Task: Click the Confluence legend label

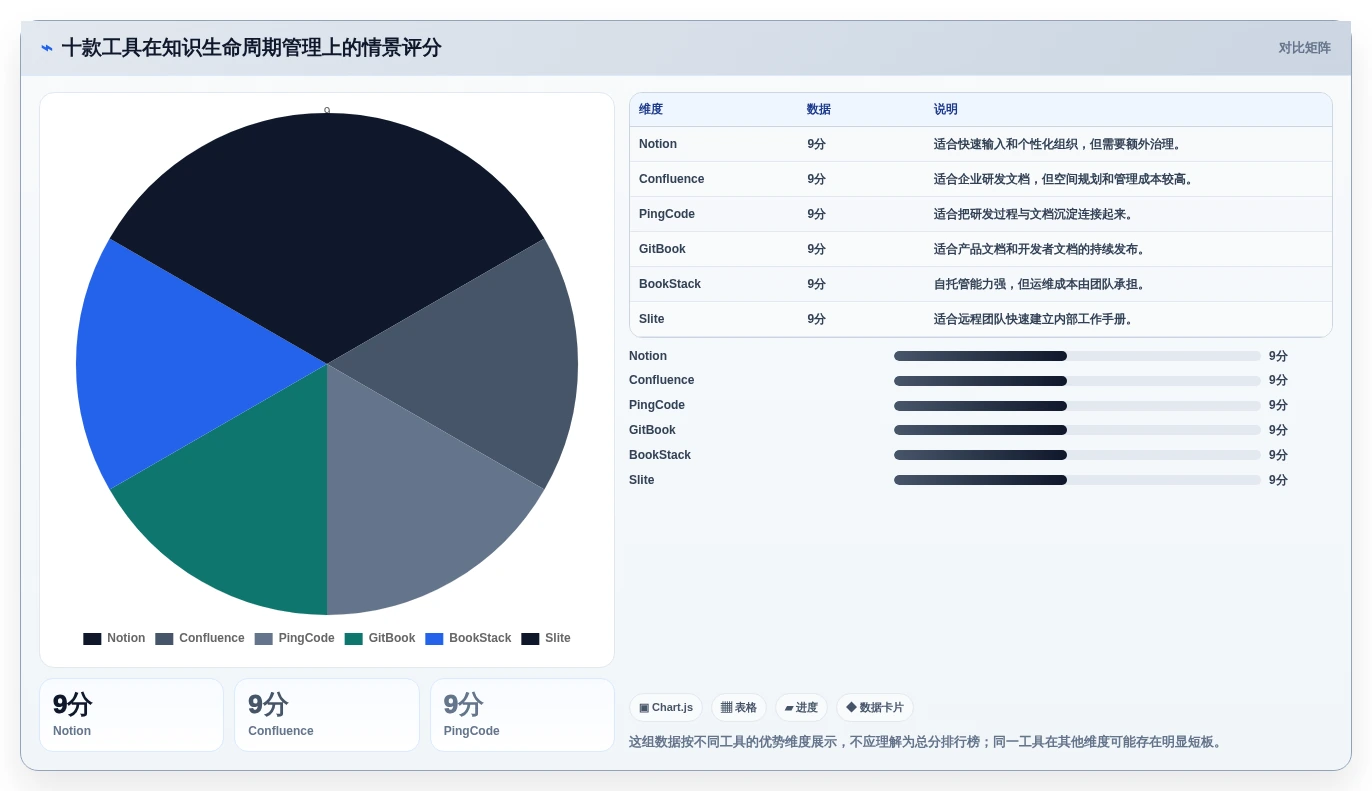Action: [212, 638]
